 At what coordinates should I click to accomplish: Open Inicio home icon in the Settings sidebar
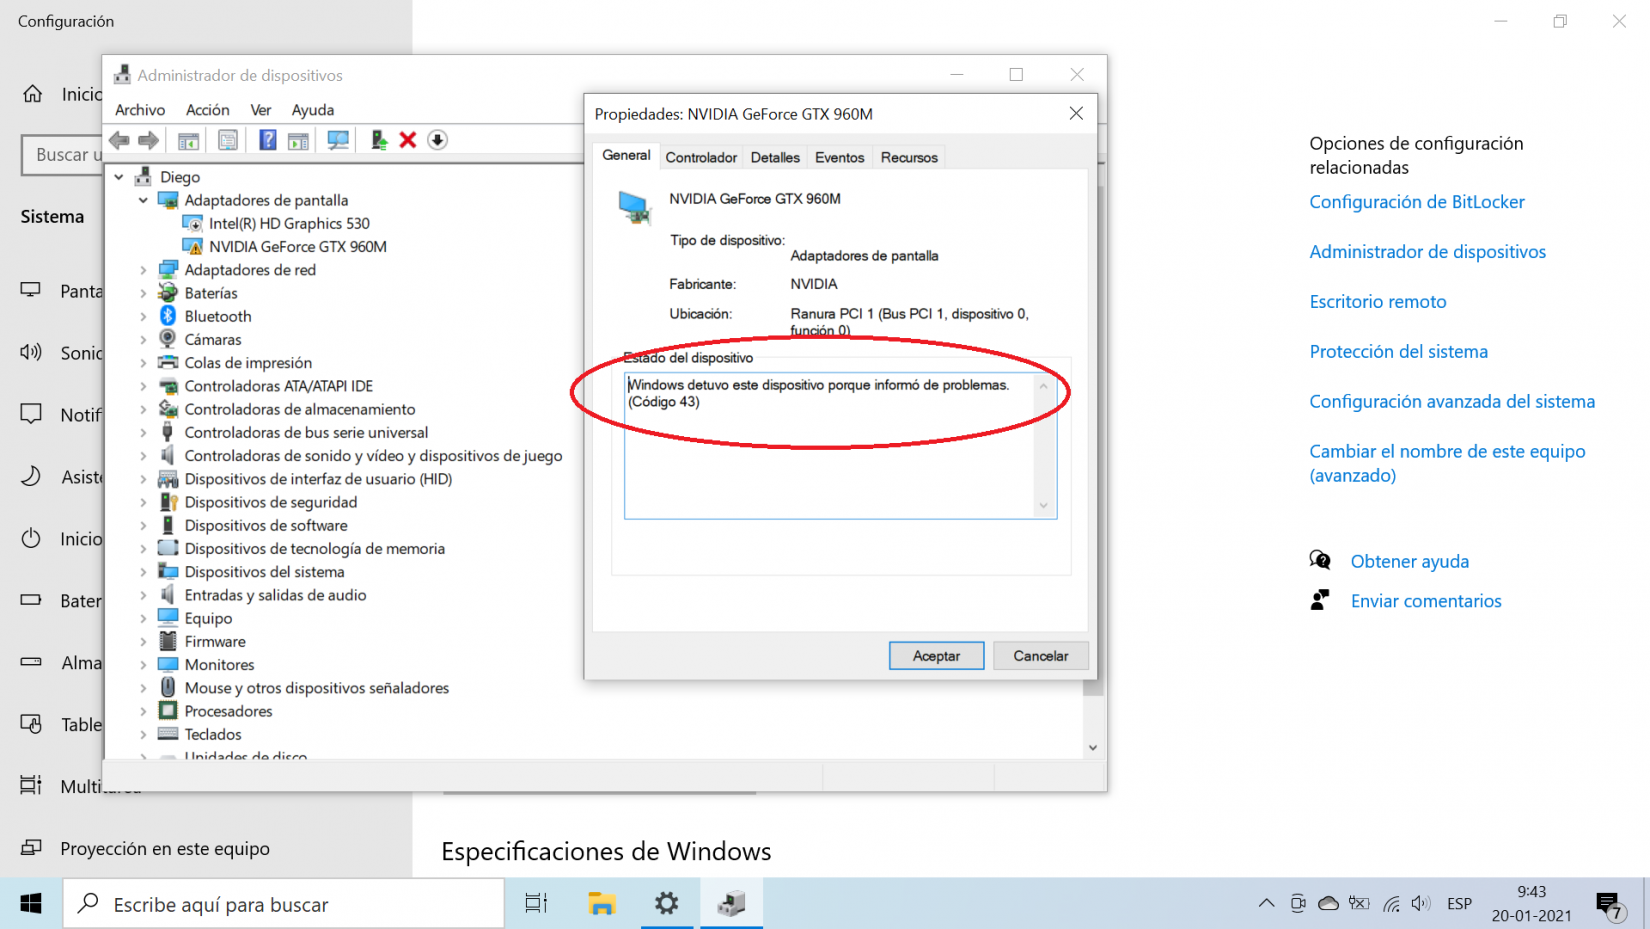pyautogui.click(x=33, y=94)
